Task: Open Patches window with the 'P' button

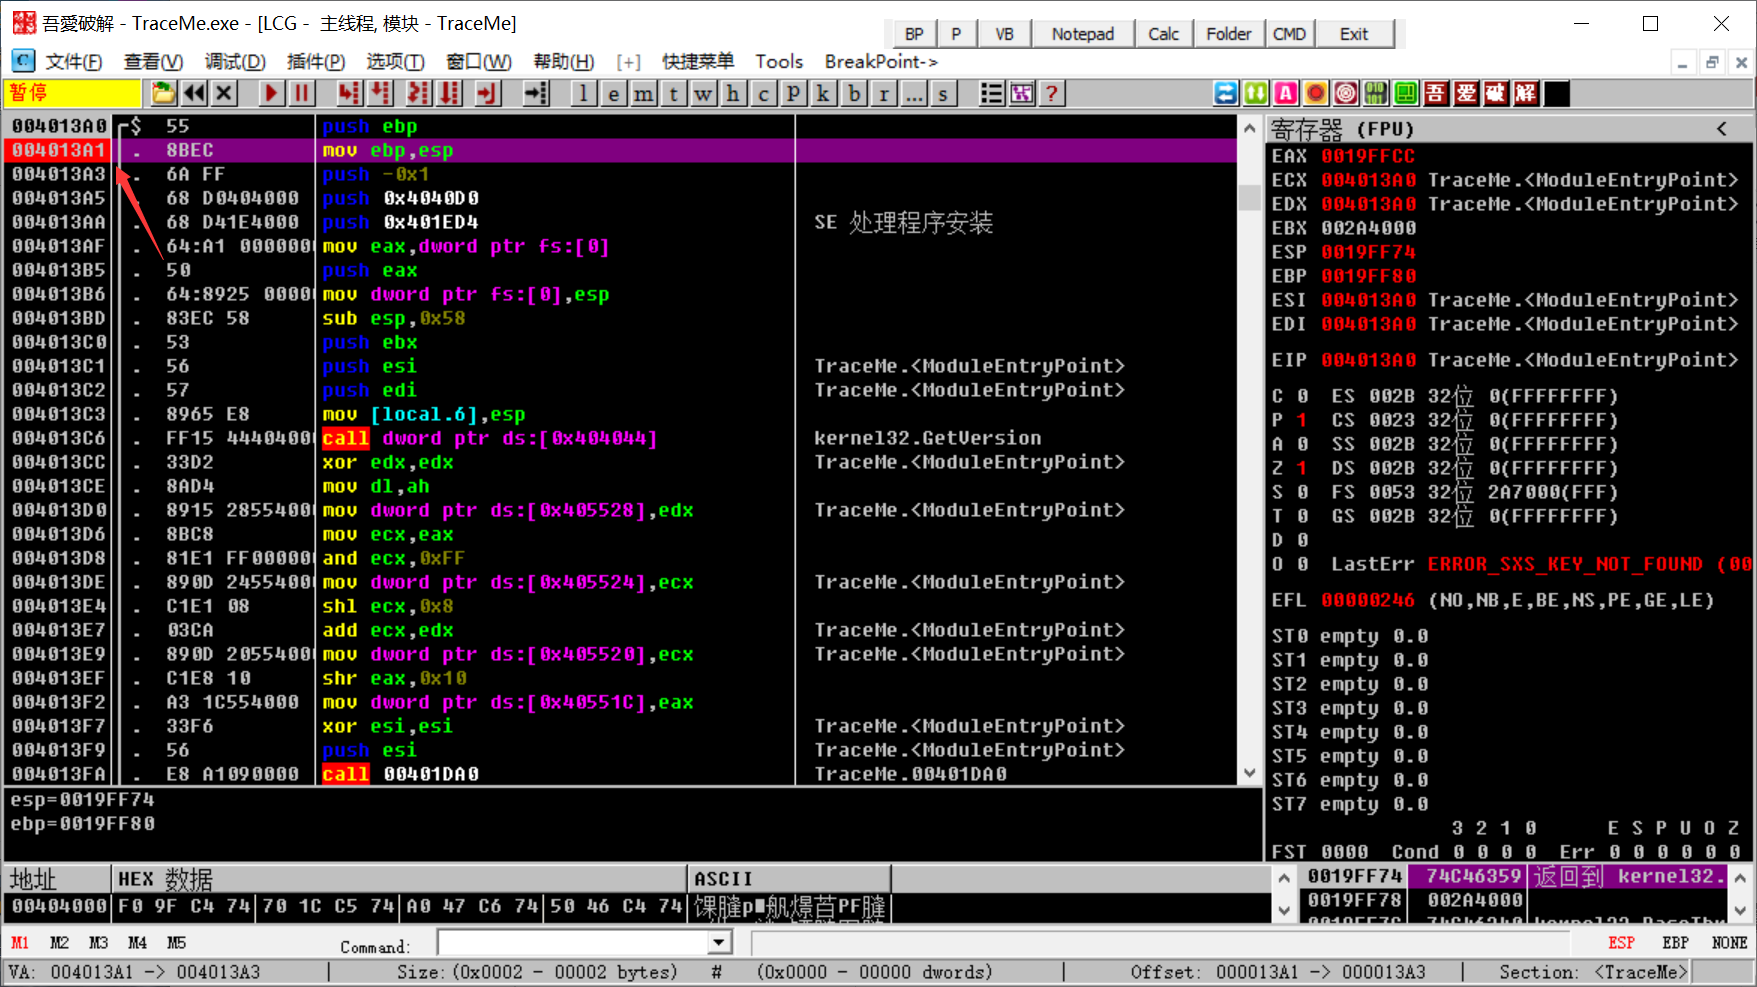Action: click(x=794, y=94)
